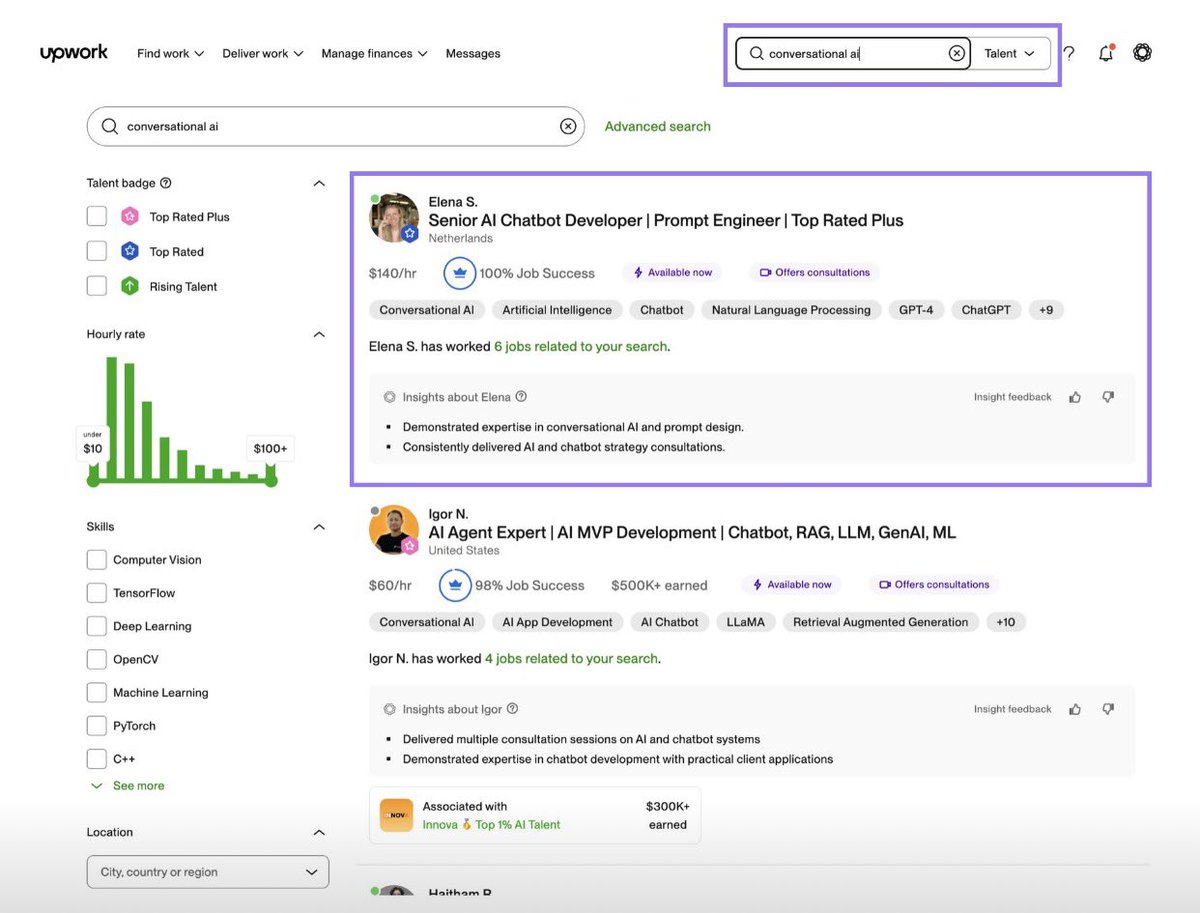1200x913 pixels.
Task: Check the C++ skill checkbox
Action: coord(97,758)
